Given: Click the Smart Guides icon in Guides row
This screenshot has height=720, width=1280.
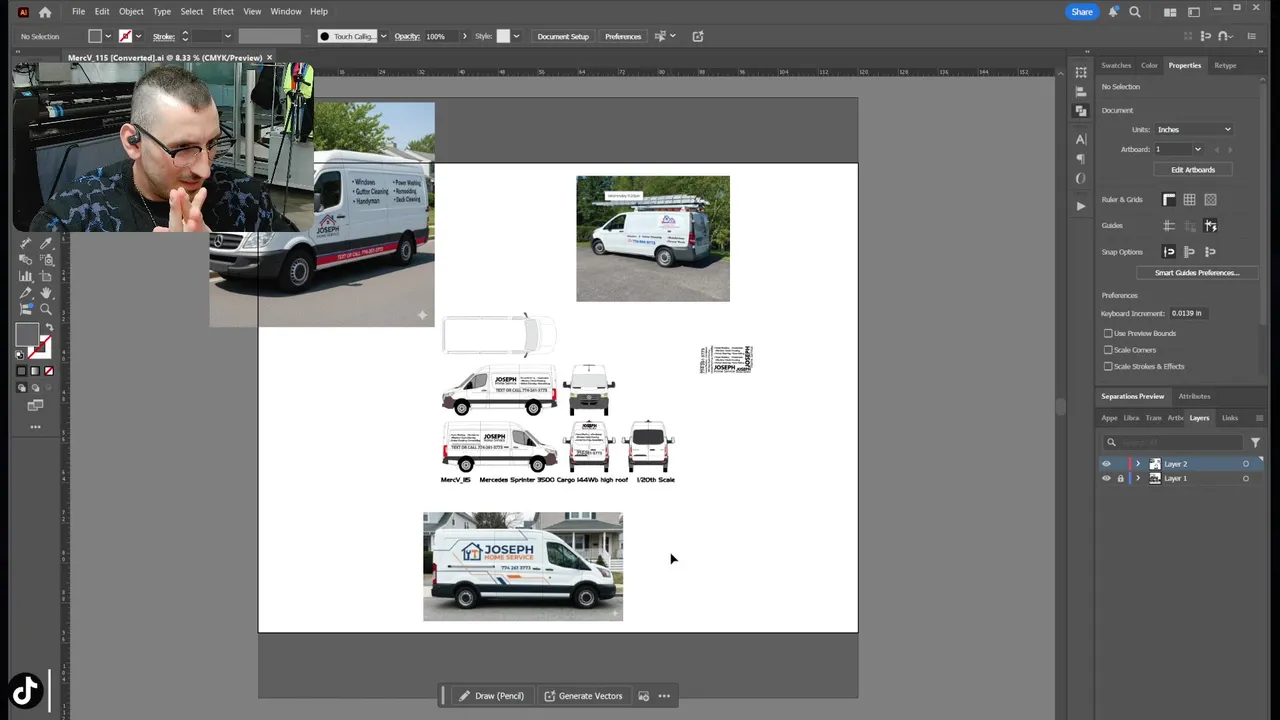Looking at the screenshot, I should point(1210,225).
